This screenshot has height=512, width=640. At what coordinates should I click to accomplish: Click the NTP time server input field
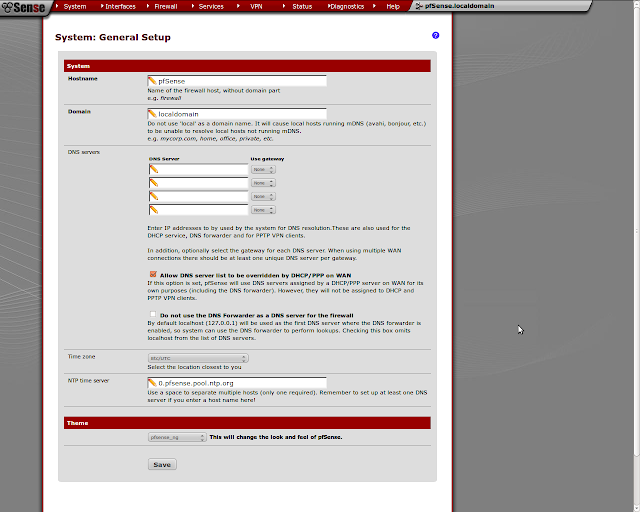pyautogui.click(x=237, y=383)
